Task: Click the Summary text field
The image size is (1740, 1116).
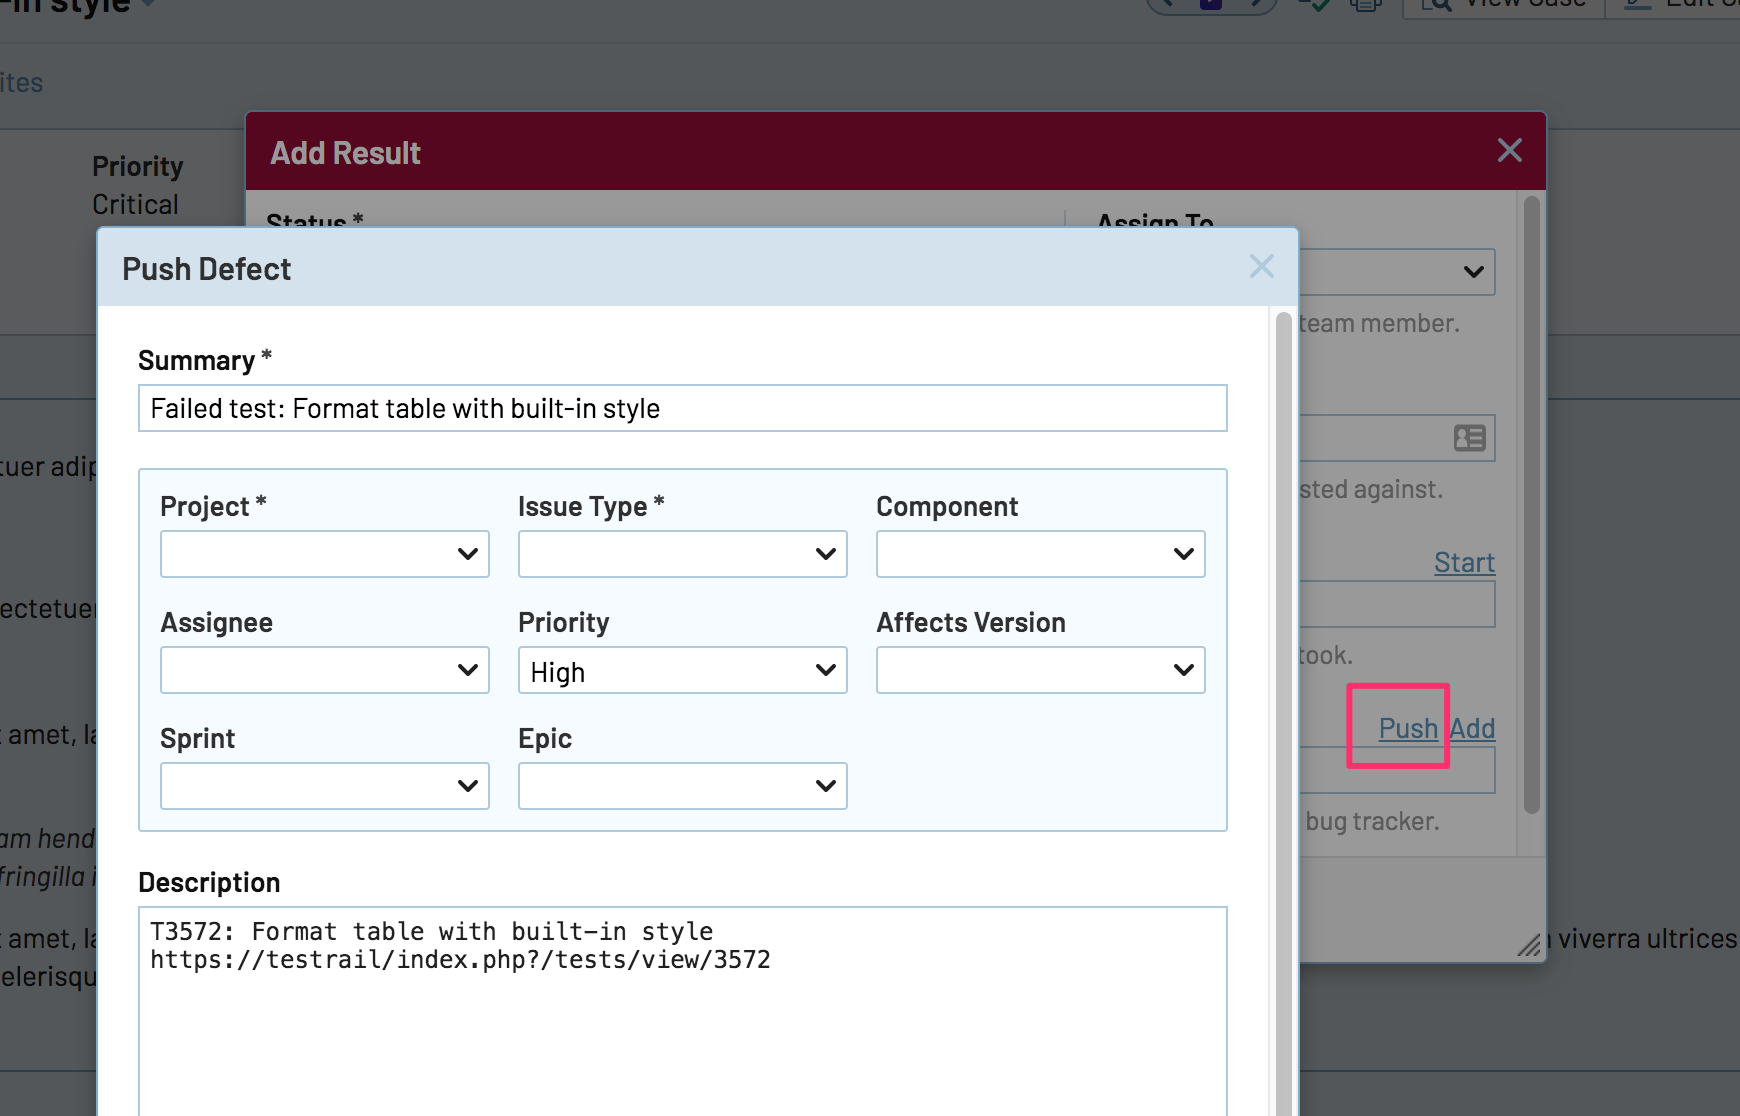Action: [x=682, y=408]
